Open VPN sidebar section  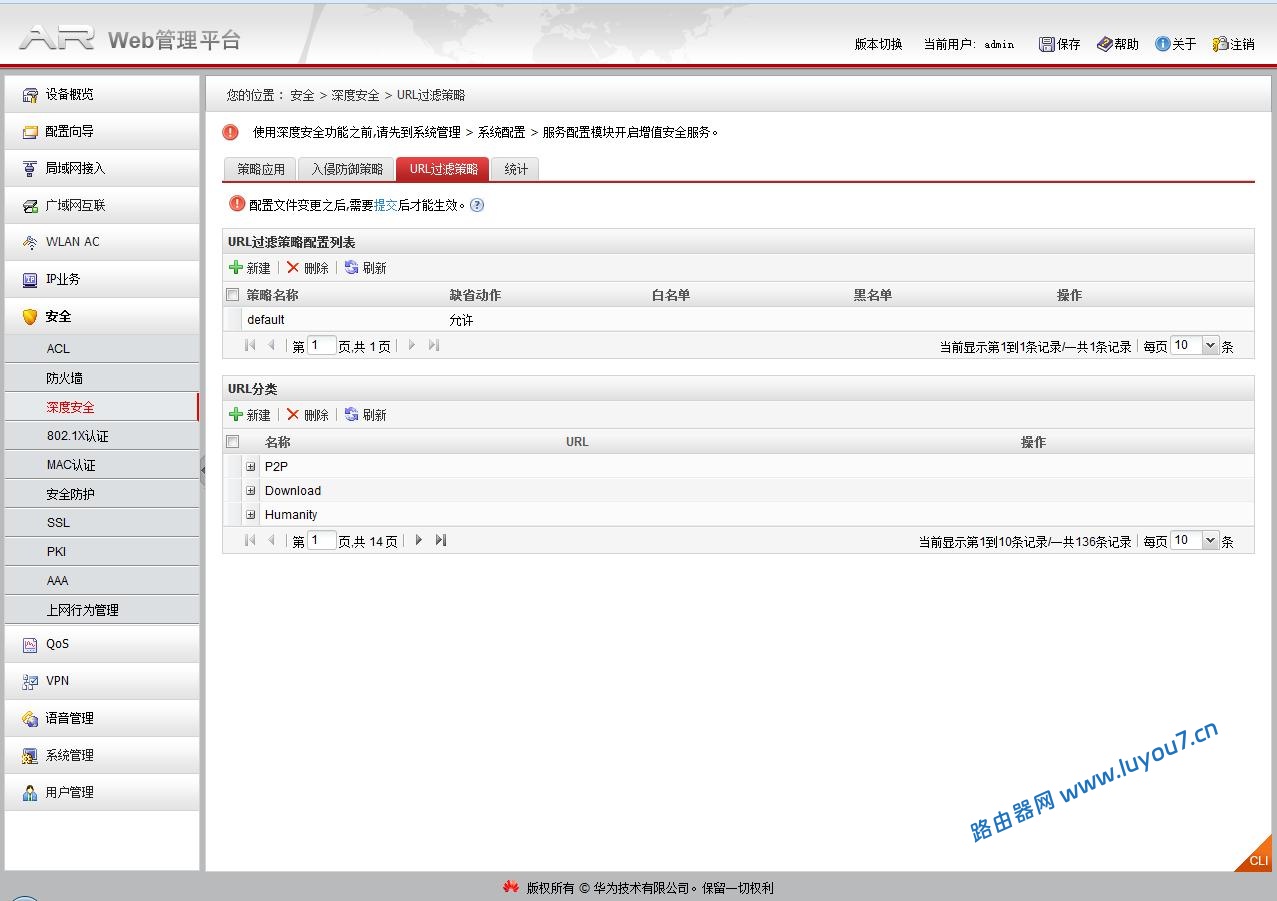(x=101, y=681)
